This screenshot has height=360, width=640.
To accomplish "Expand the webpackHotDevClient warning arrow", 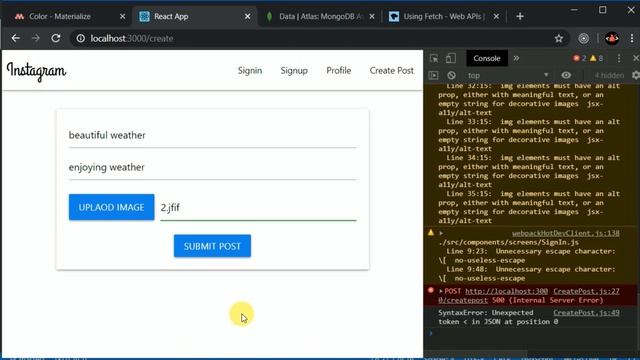I will [441, 233].
